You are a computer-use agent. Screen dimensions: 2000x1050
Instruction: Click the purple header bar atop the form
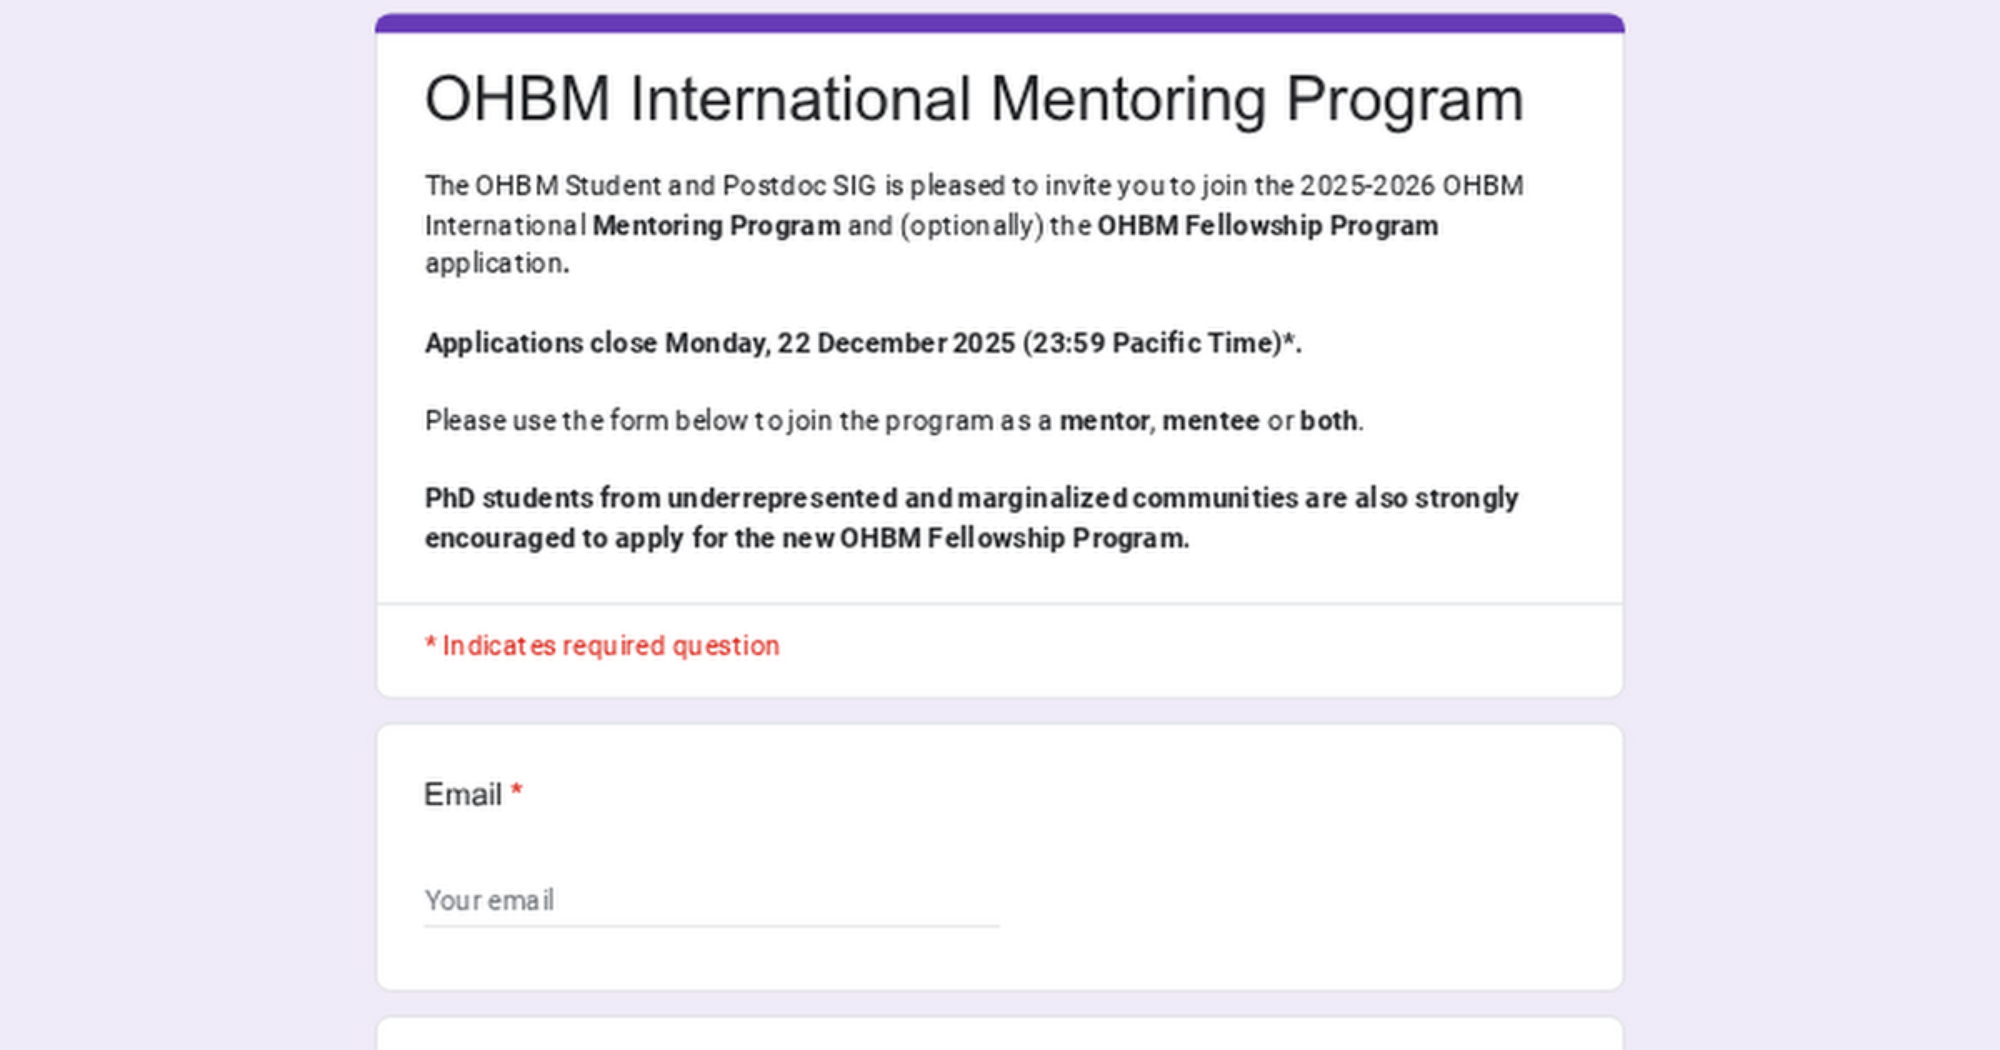click(999, 23)
